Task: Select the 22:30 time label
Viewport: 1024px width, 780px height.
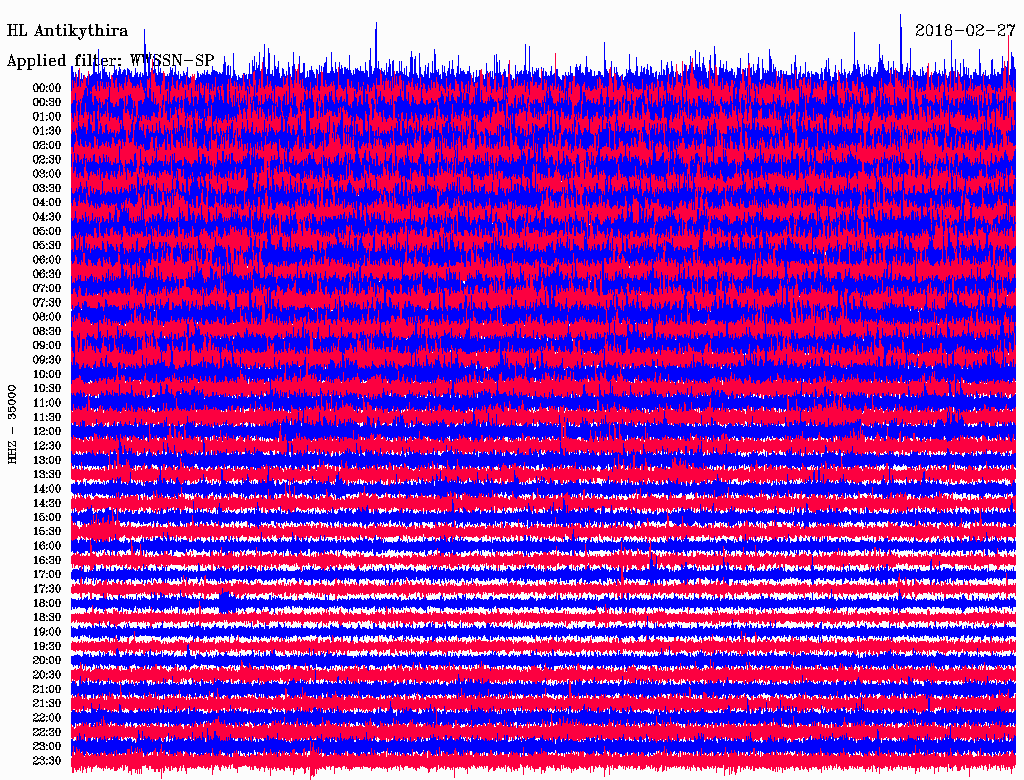Action: pos(47,732)
